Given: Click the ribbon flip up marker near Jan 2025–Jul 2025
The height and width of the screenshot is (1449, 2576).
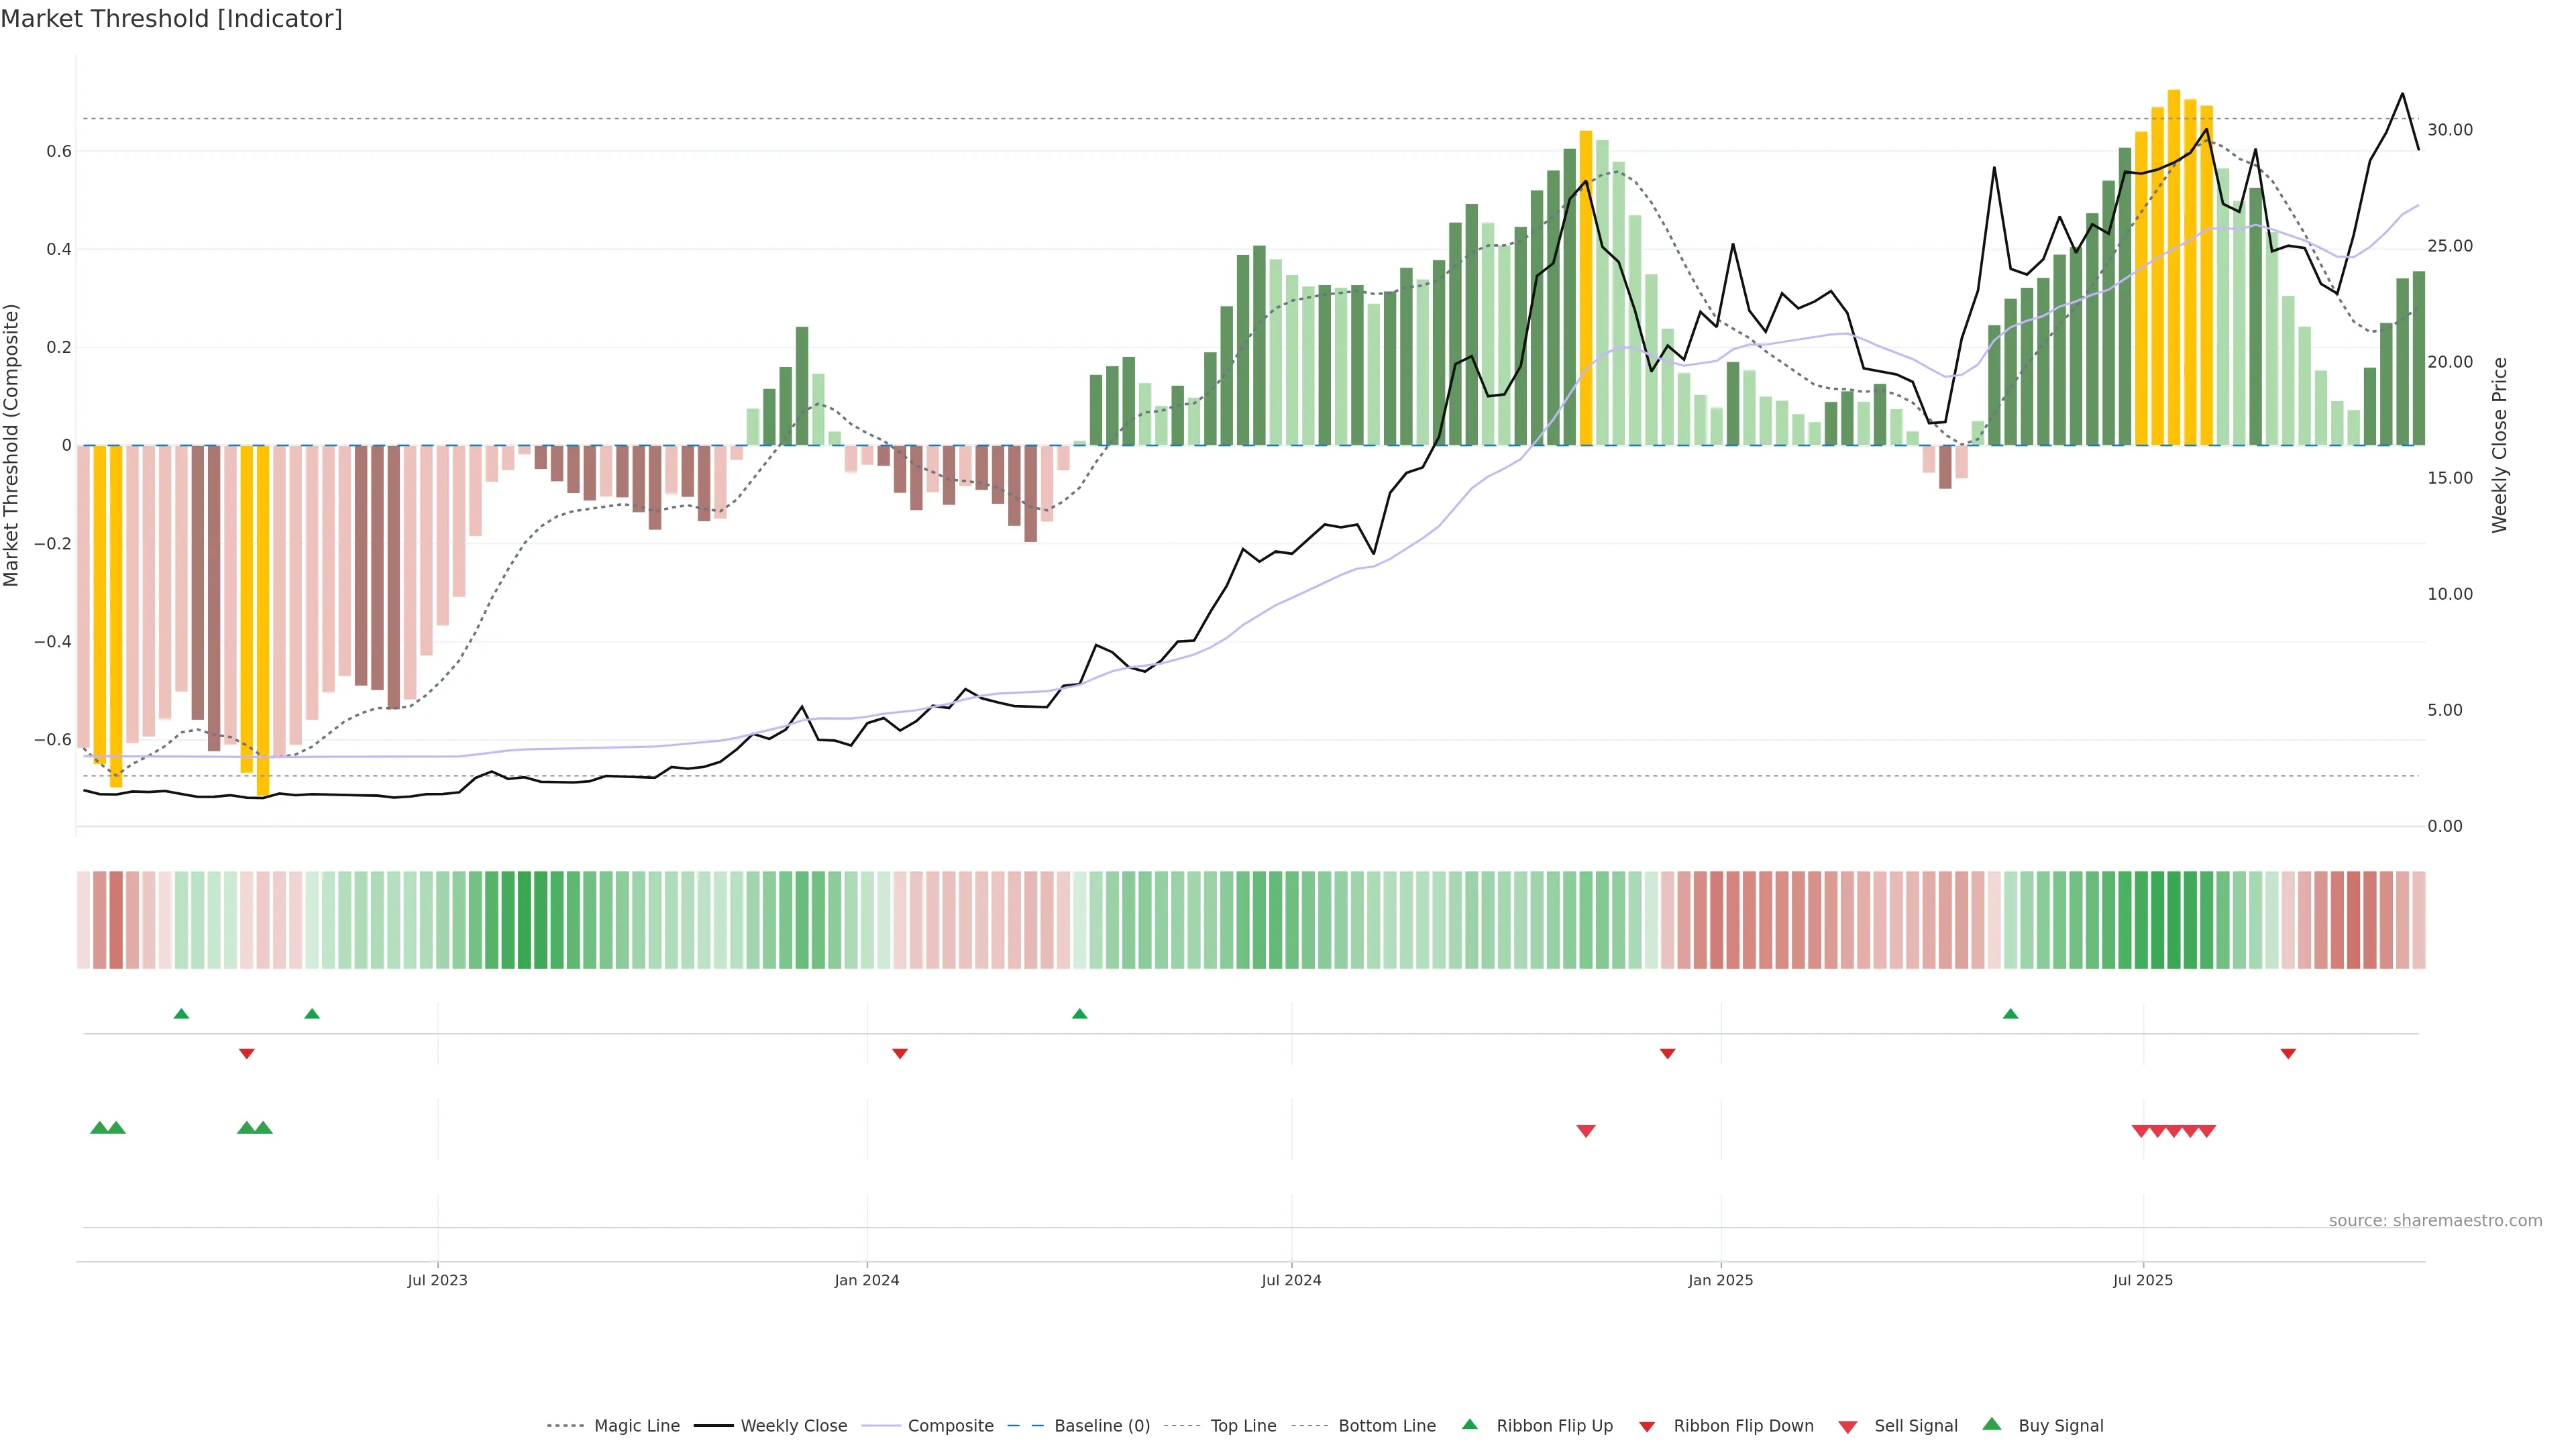Looking at the screenshot, I should 2010,1014.
